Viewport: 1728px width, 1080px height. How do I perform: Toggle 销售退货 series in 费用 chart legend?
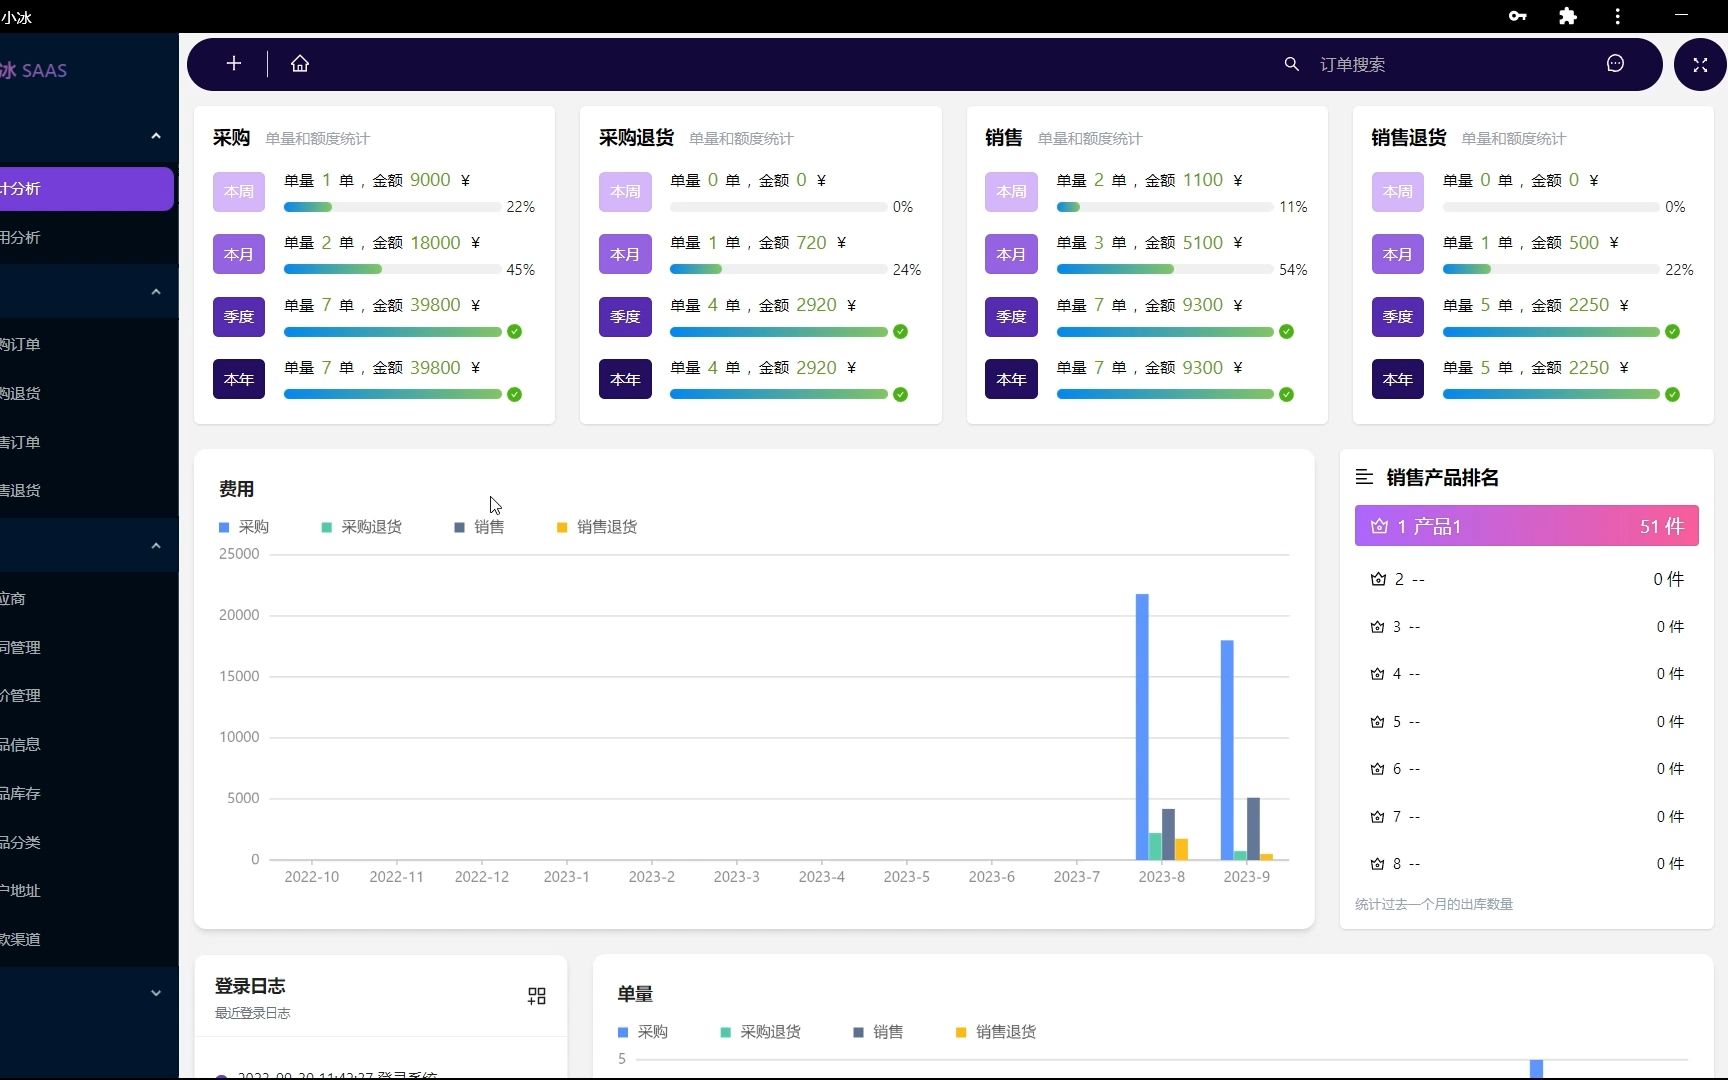[597, 527]
